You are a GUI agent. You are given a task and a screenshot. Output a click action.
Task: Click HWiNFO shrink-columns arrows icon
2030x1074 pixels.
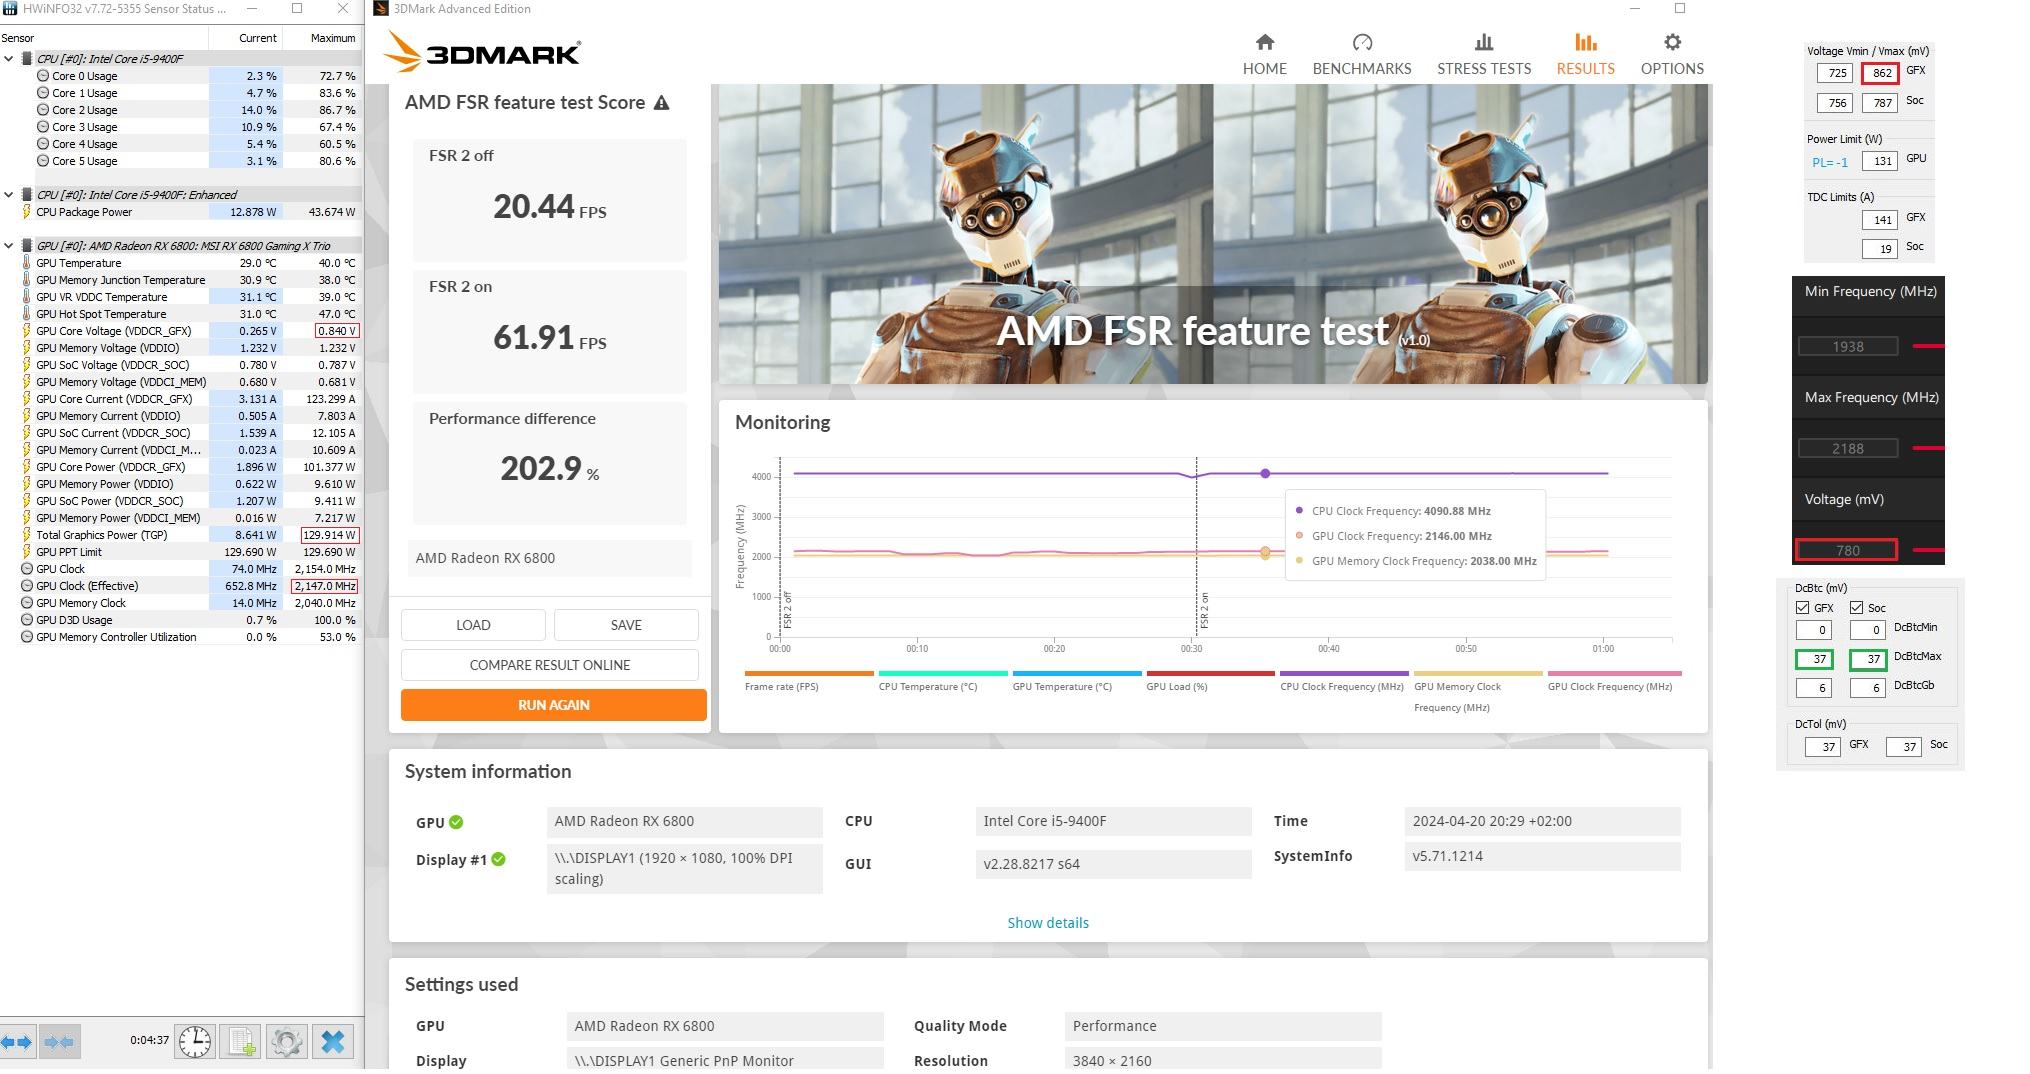pyautogui.click(x=59, y=1042)
